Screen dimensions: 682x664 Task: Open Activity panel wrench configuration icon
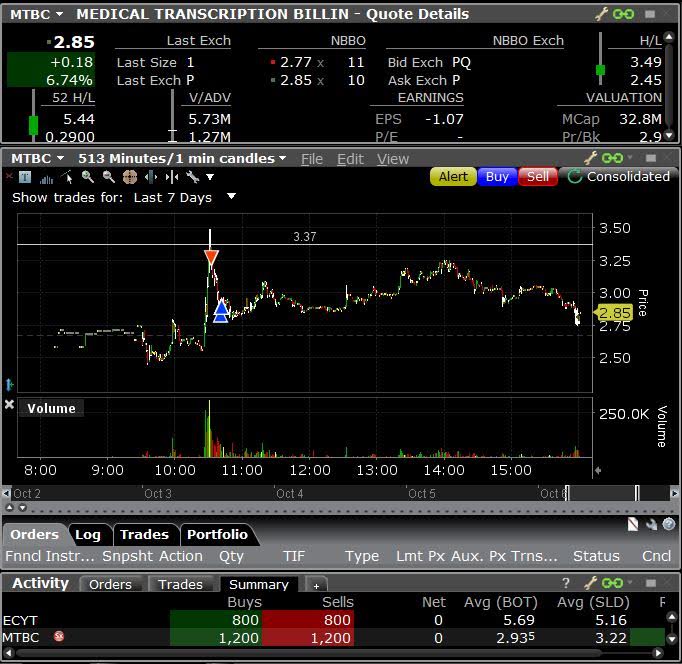pyautogui.click(x=590, y=583)
